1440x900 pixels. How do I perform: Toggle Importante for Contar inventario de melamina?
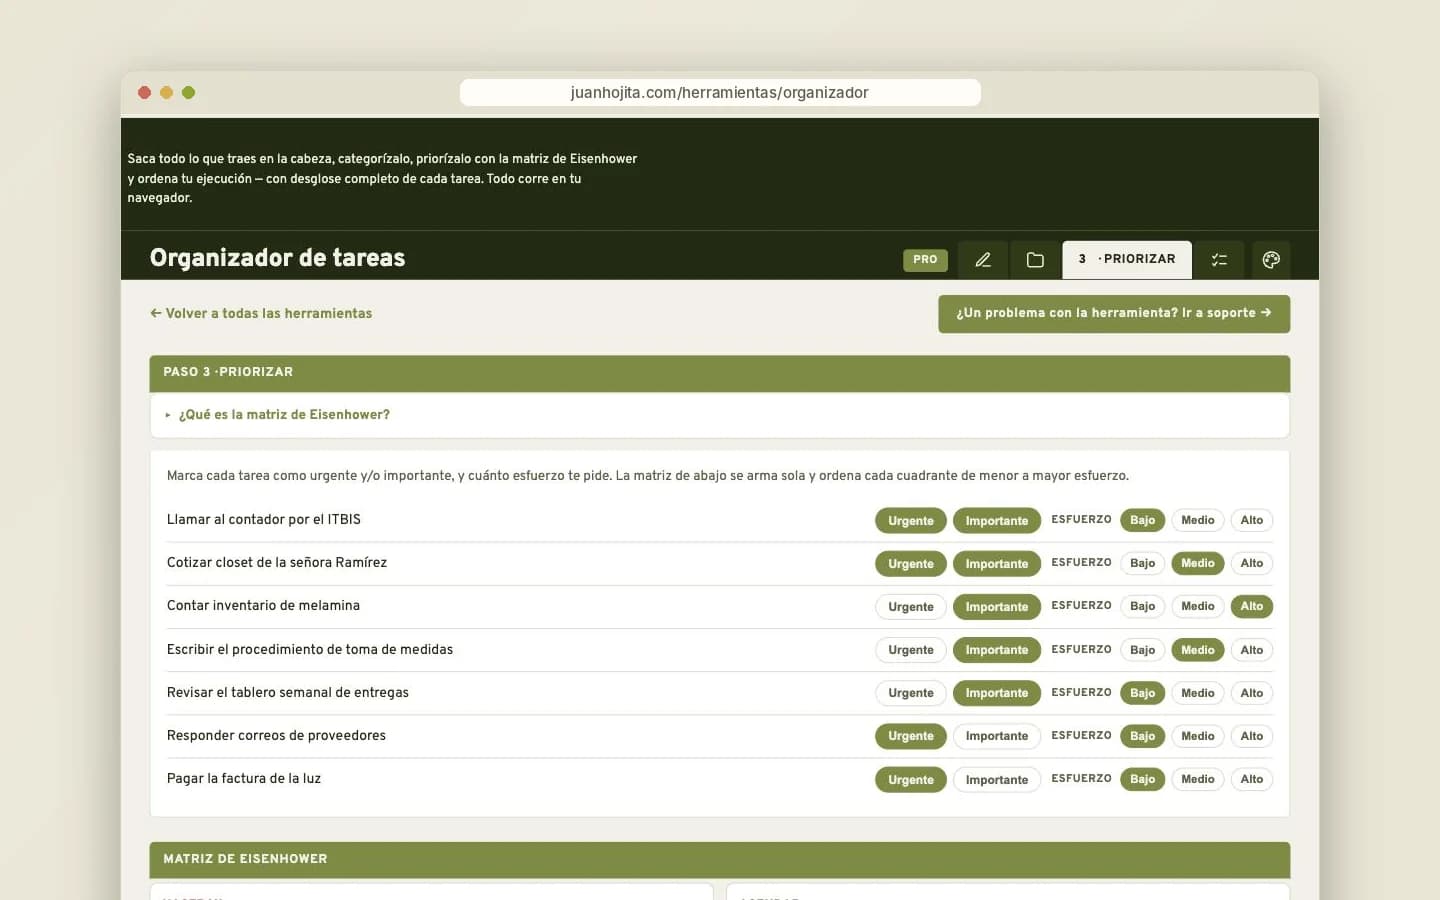[997, 606]
